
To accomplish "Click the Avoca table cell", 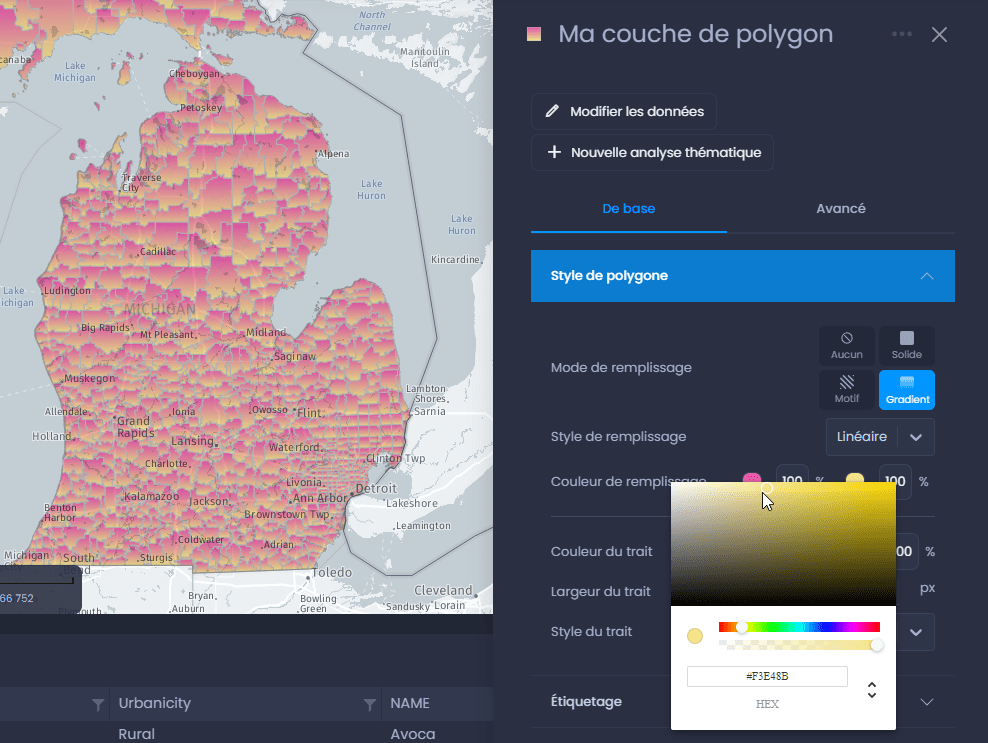I will [413, 734].
